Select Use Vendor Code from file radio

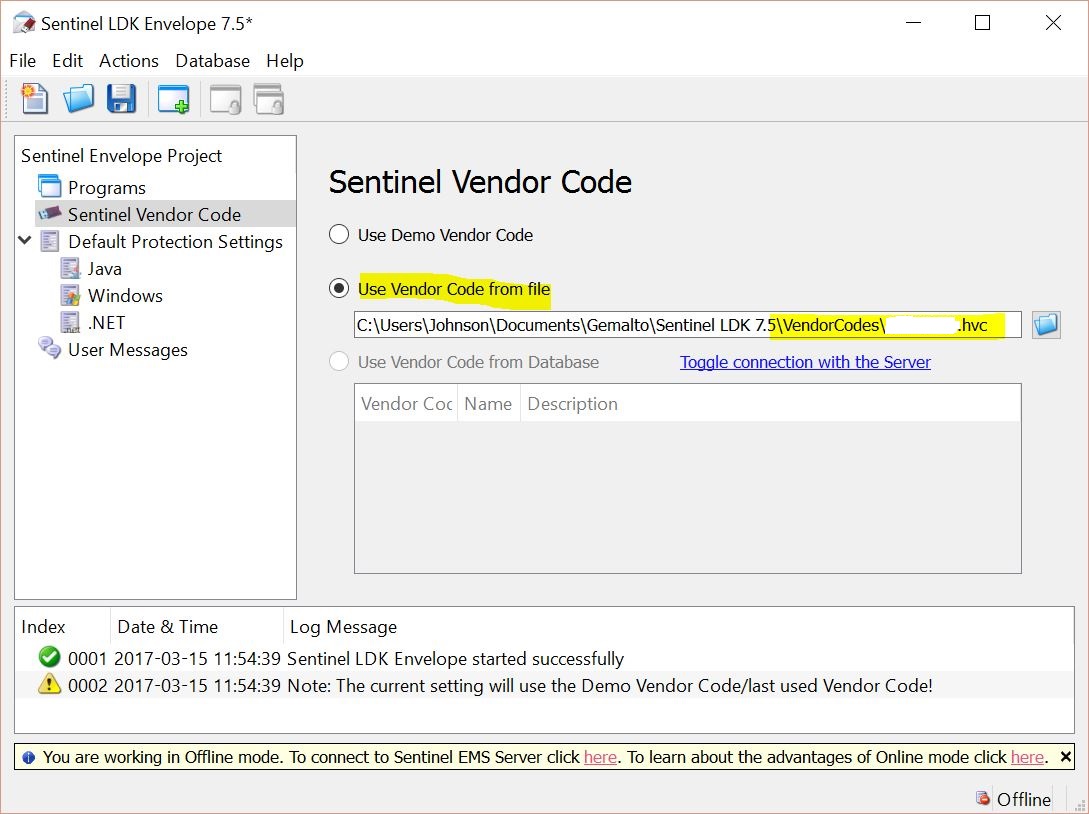pos(339,289)
